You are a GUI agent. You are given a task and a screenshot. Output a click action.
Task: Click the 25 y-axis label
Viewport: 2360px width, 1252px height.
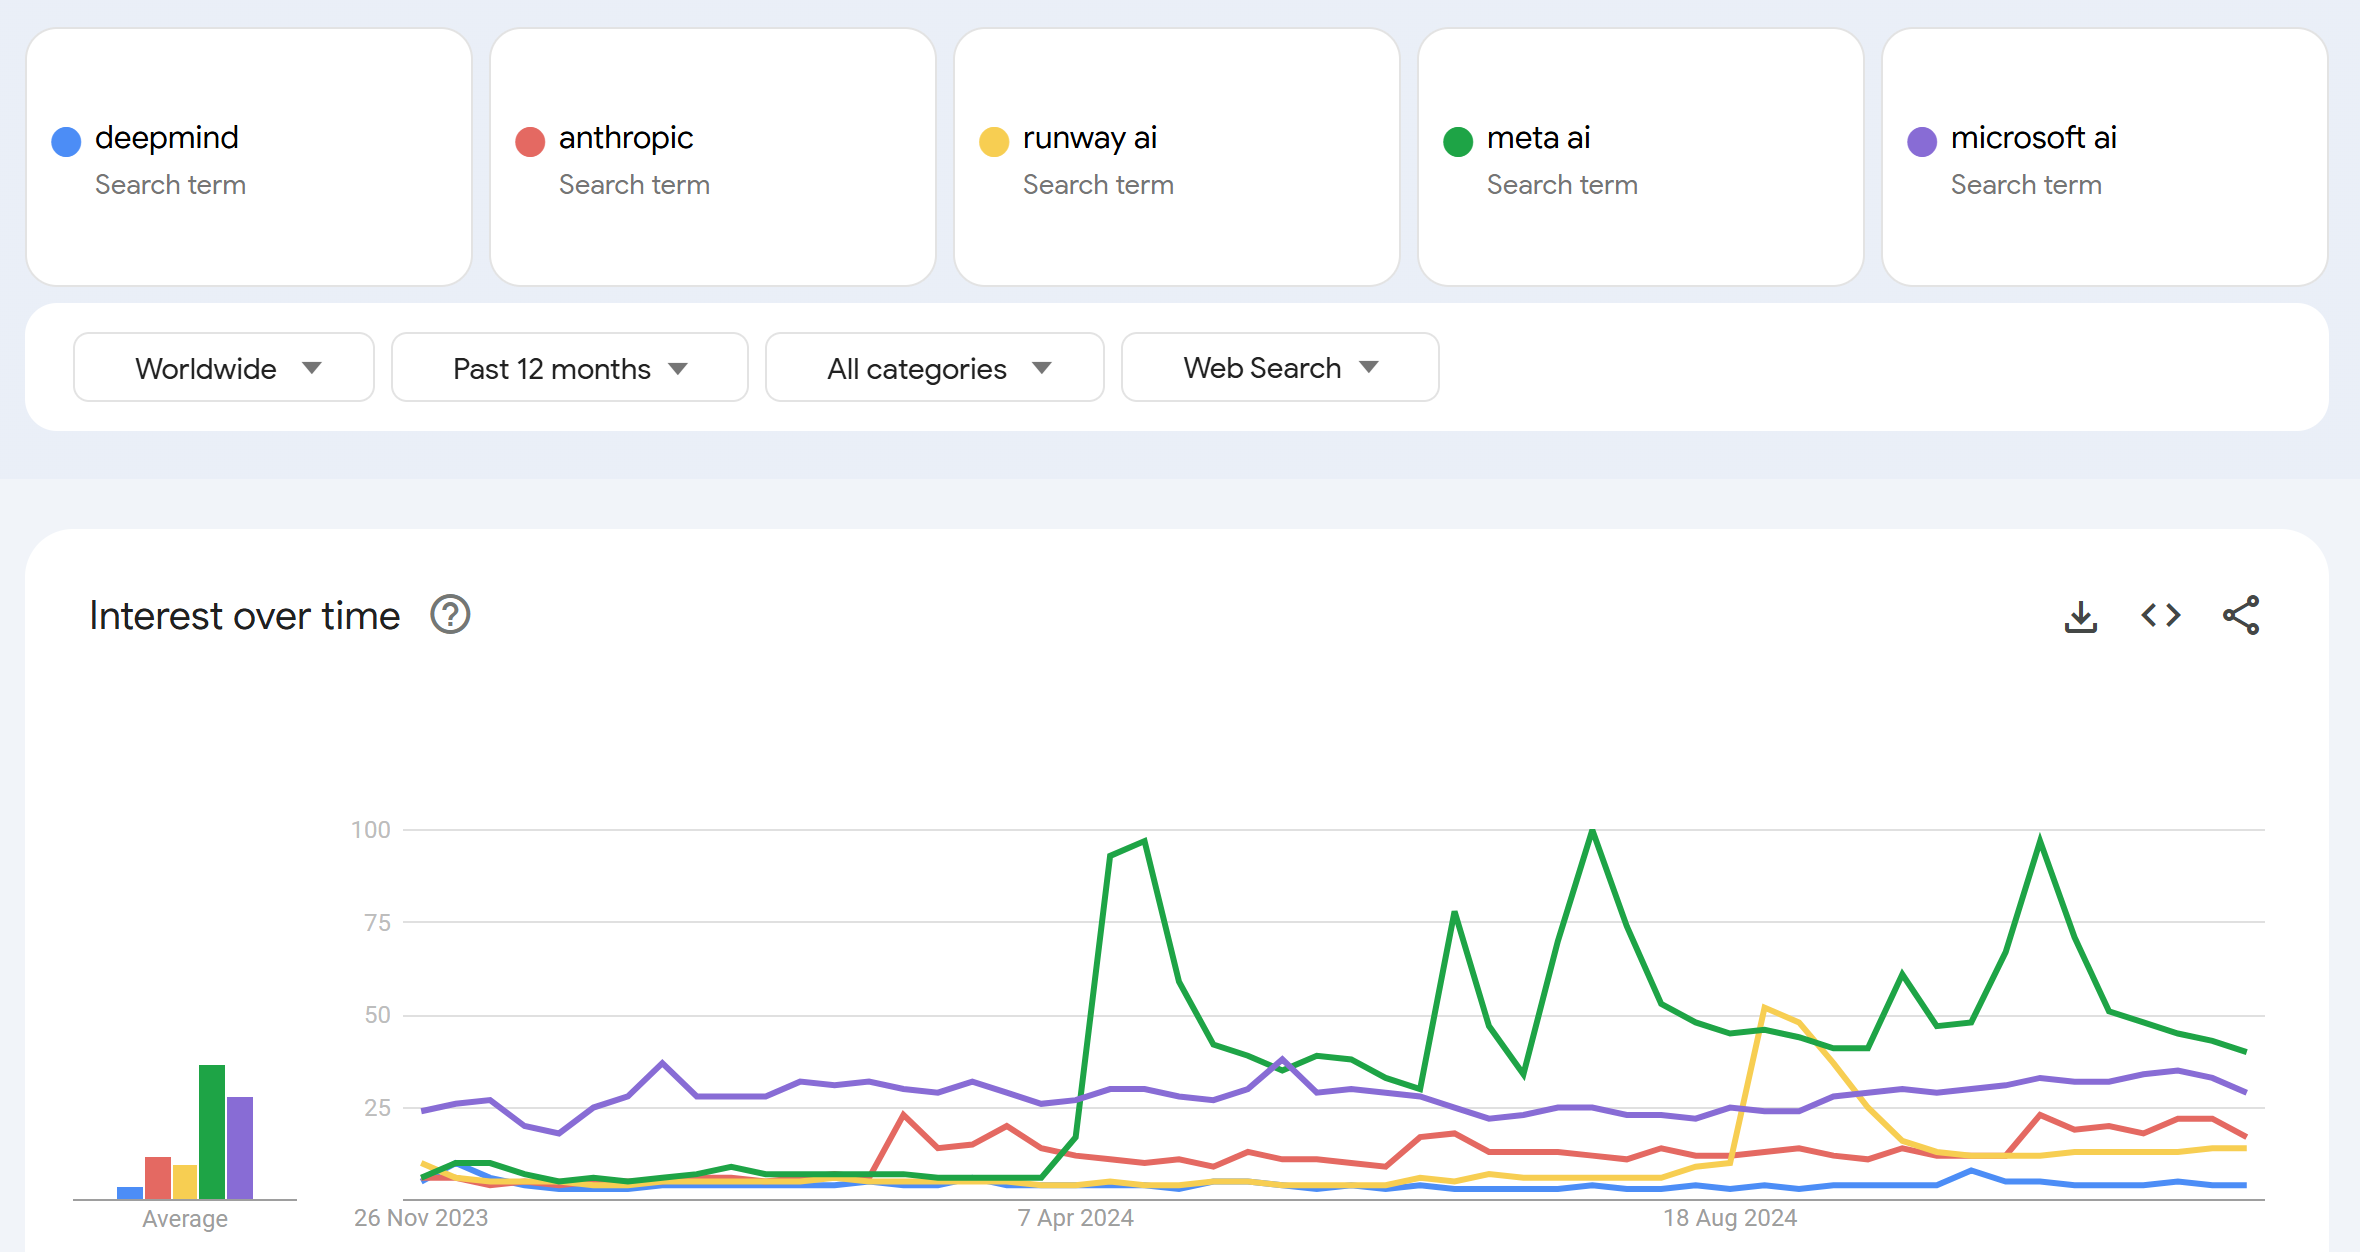pos(377,1108)
